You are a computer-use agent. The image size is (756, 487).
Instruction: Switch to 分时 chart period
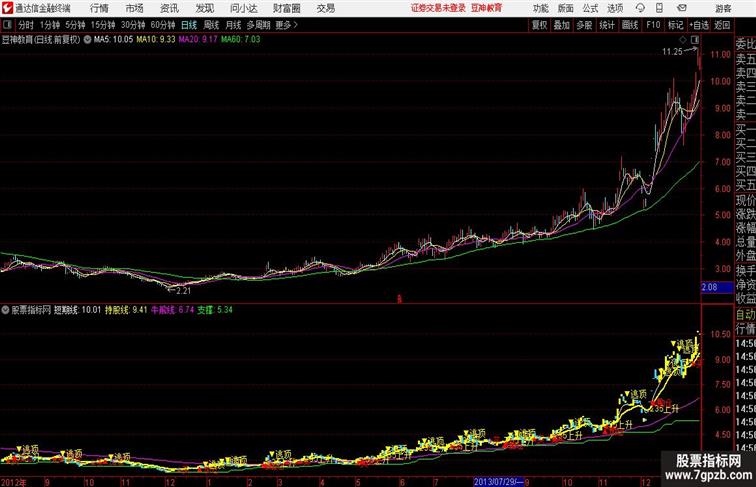[26, 25]
